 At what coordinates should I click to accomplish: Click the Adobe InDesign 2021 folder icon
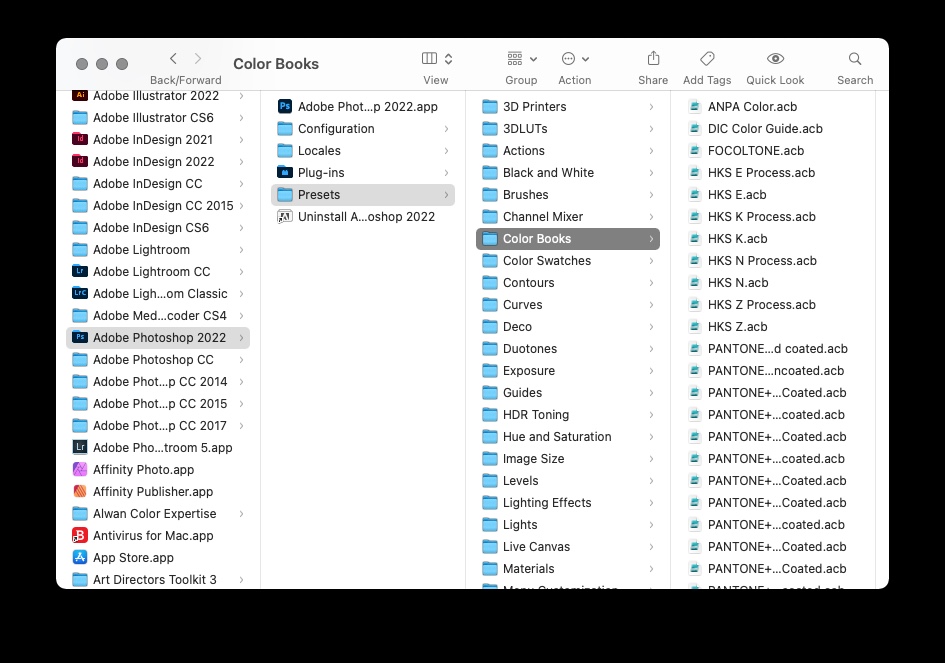(80, 139)
